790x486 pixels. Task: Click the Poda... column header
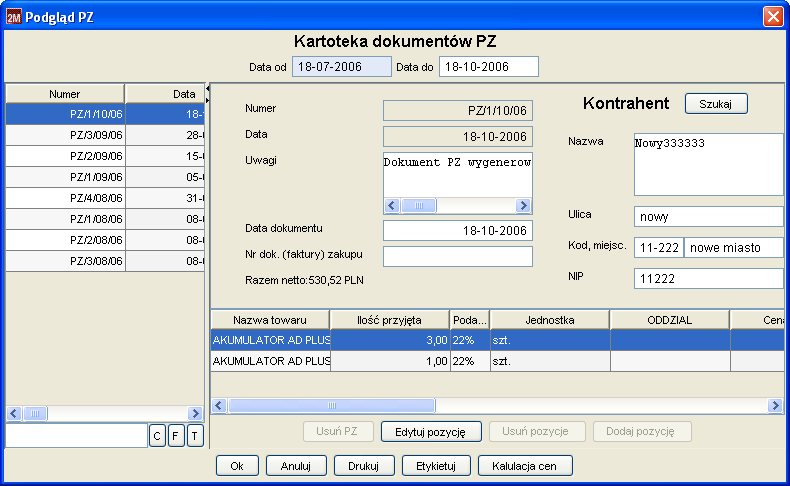coord(470,320)
